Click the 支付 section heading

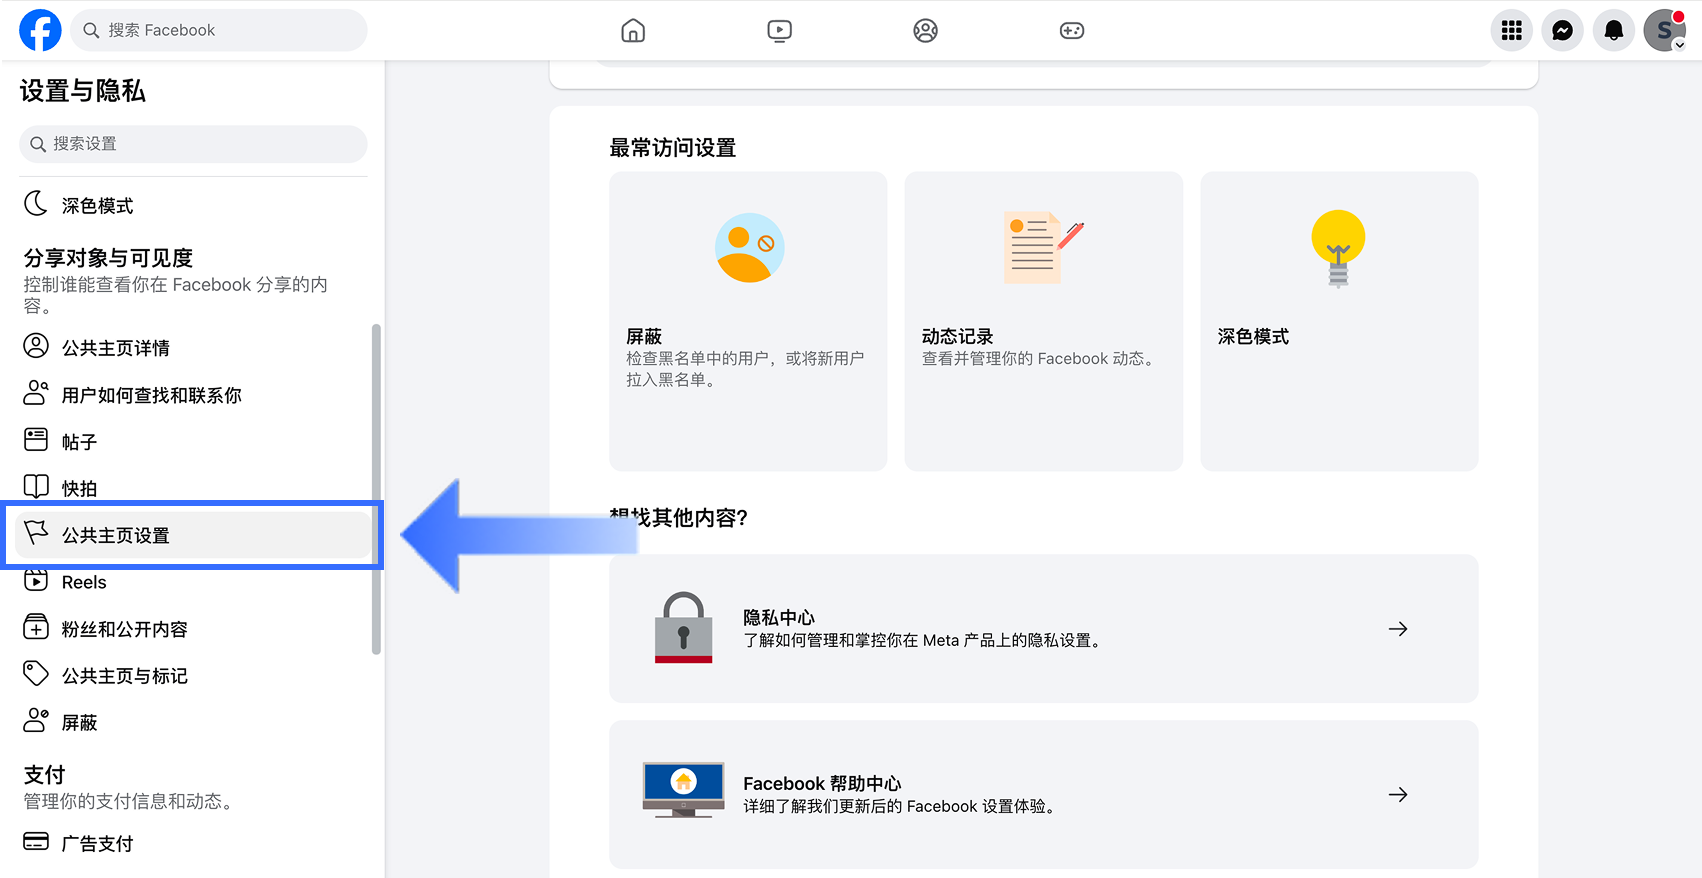point(45,775)
